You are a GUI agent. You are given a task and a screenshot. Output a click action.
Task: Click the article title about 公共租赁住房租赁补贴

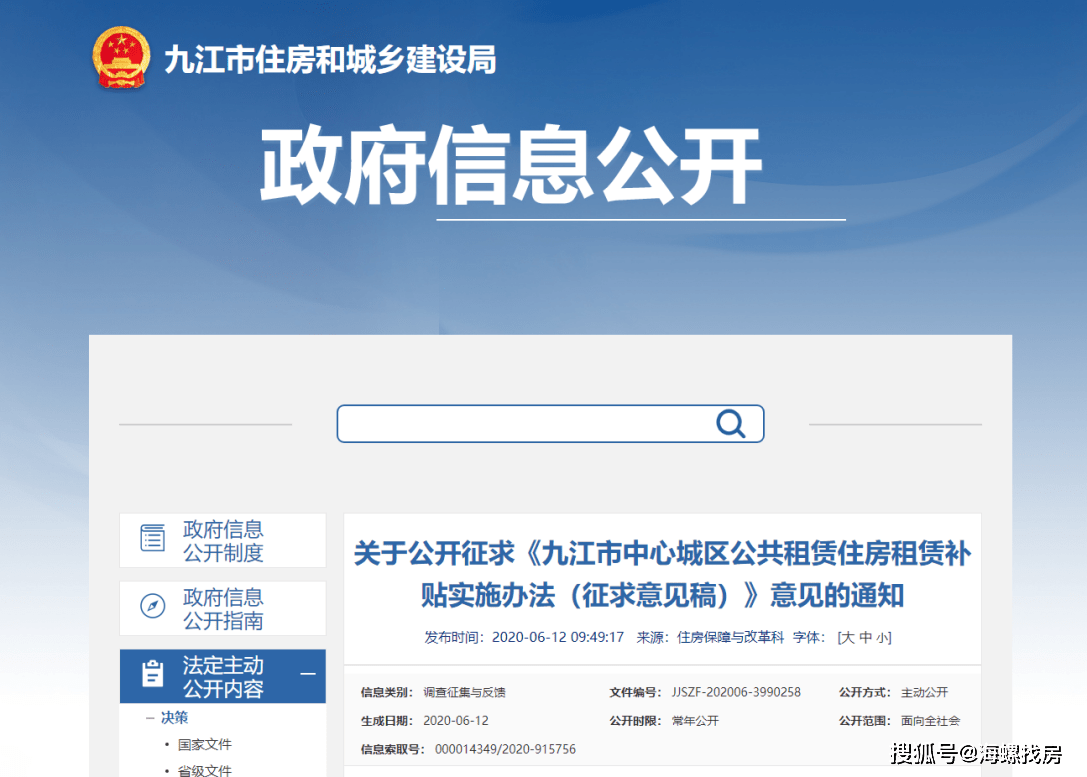[x=662, y=574]
